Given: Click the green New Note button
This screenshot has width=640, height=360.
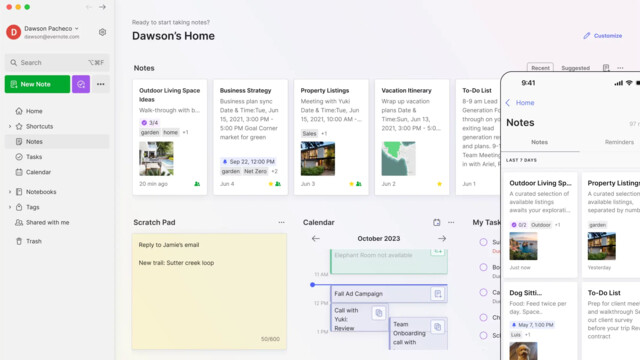Looking at the screenshot, I should point(37,84).
